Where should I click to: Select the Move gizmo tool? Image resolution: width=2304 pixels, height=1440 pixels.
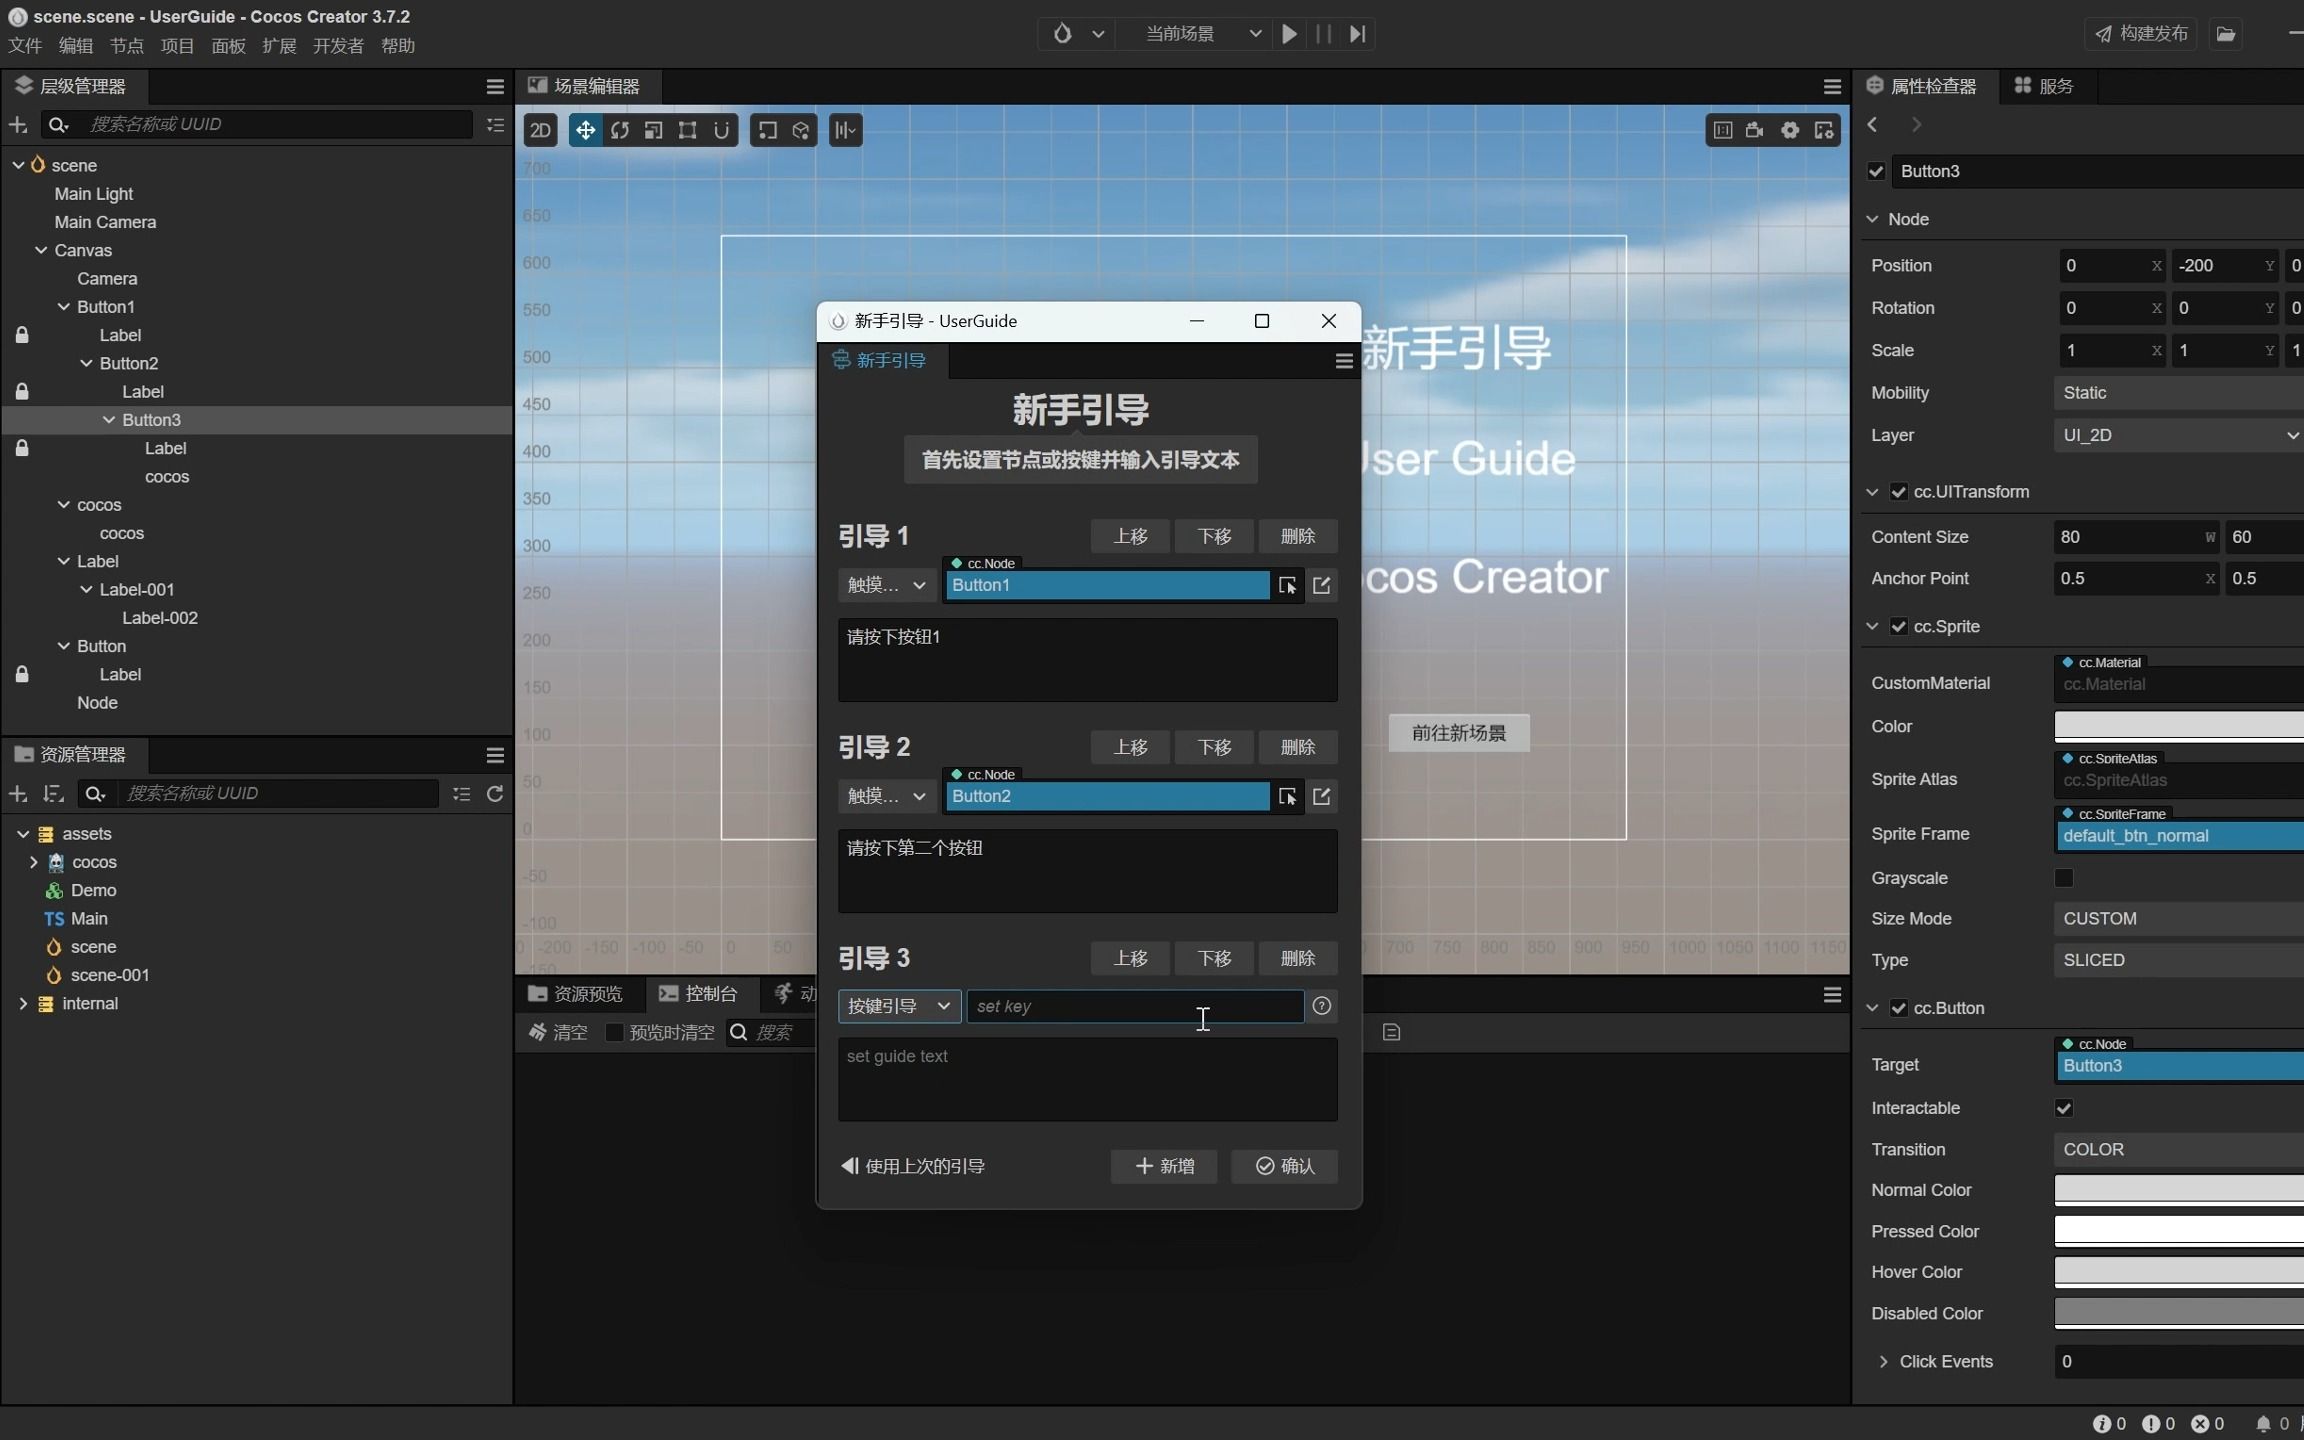(585, 130)
